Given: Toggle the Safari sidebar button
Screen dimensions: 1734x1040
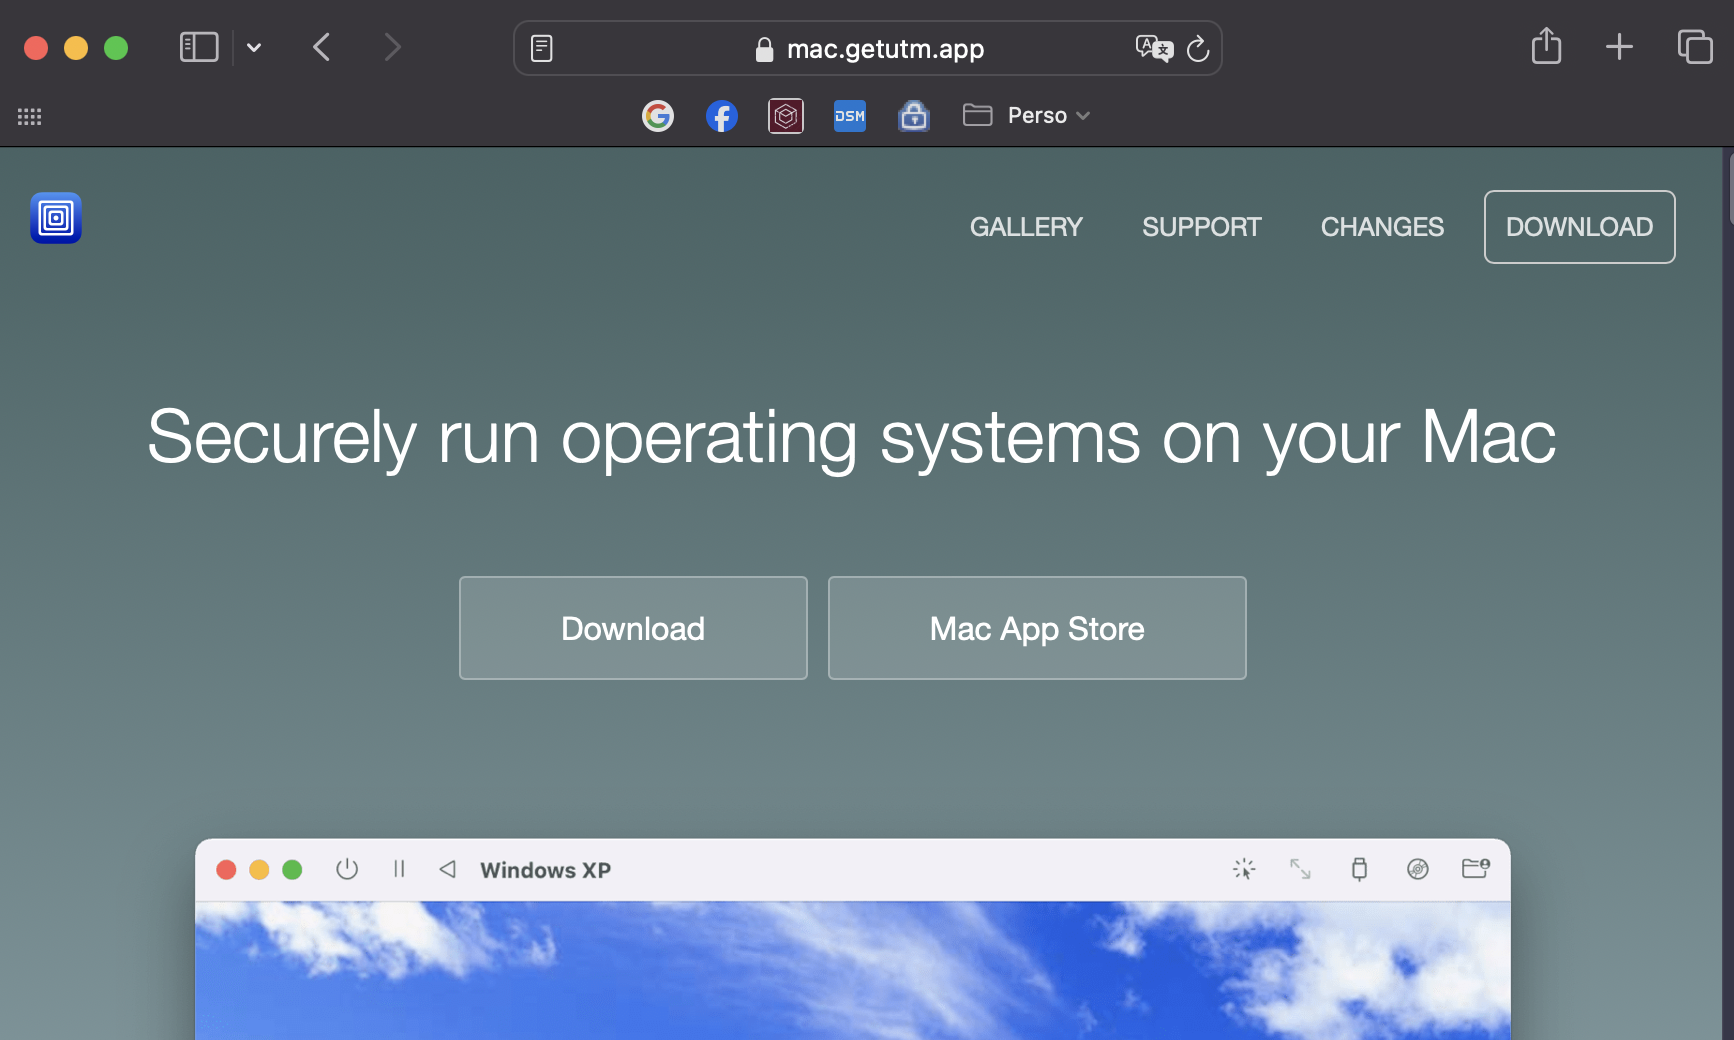Looking at the screenshot, I should coord(199,47).
